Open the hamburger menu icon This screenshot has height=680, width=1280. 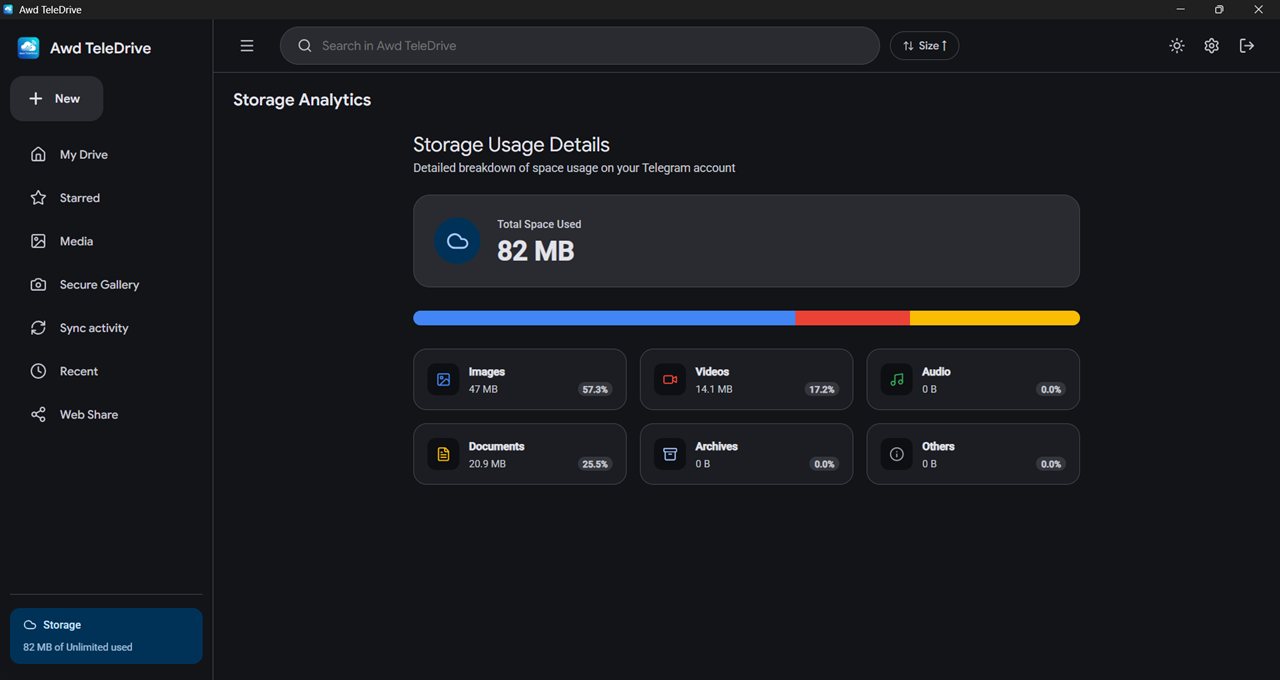(x=247, y=45)
